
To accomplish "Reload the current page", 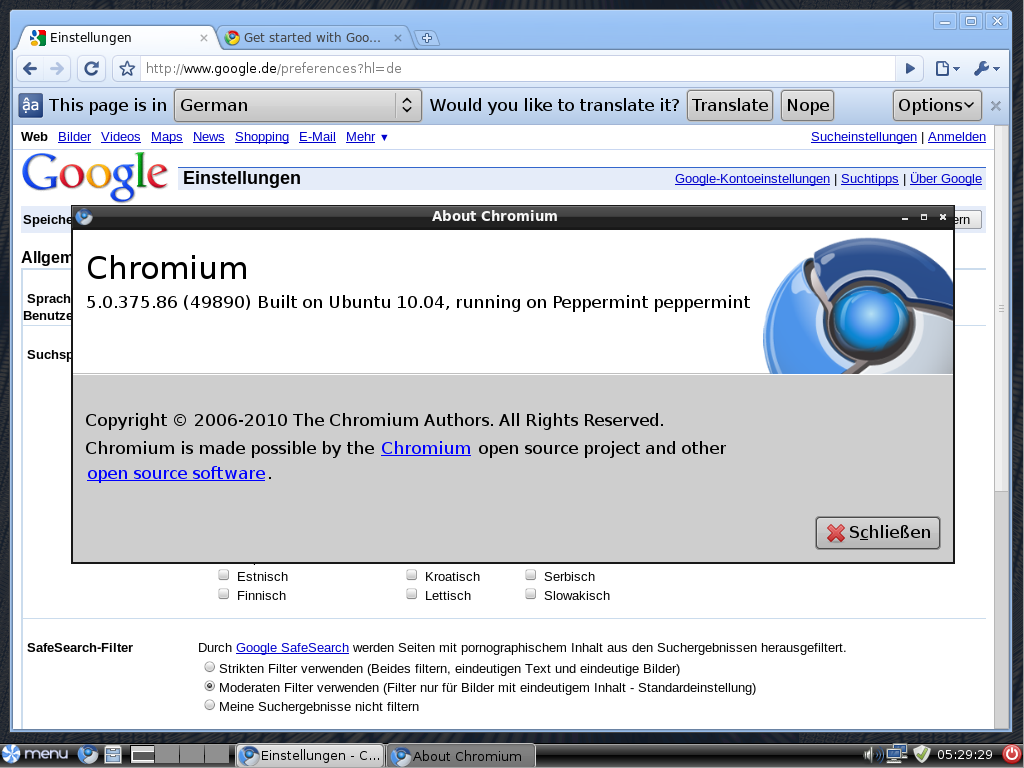I will 91,69.
